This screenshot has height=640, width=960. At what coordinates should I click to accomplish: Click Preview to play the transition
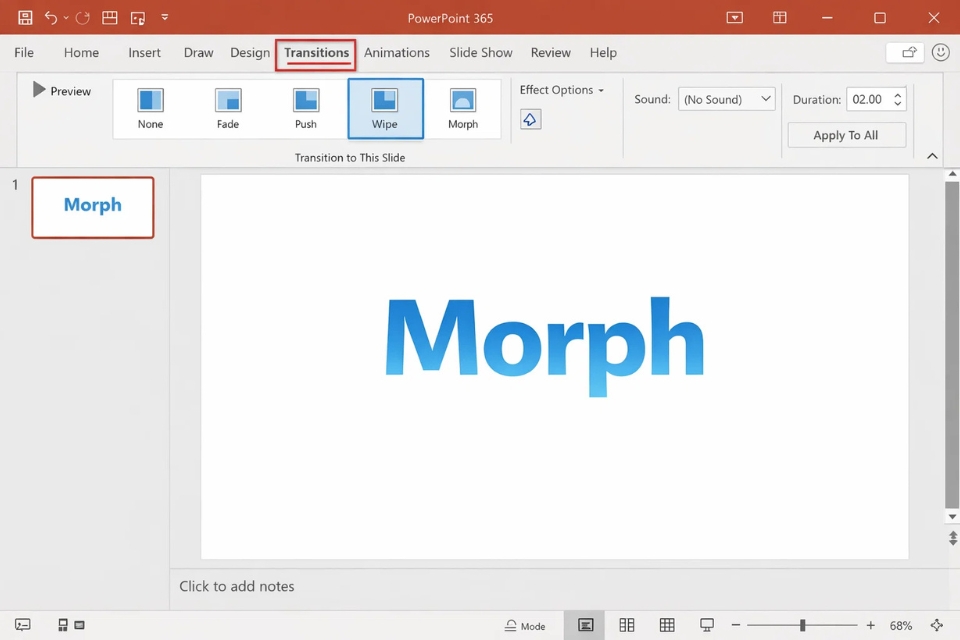pyautogui.click(x=61, y=90)
